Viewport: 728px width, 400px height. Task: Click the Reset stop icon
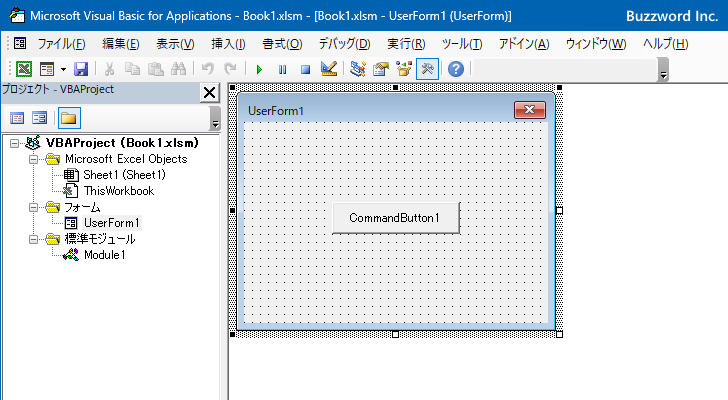coord(305,70)
